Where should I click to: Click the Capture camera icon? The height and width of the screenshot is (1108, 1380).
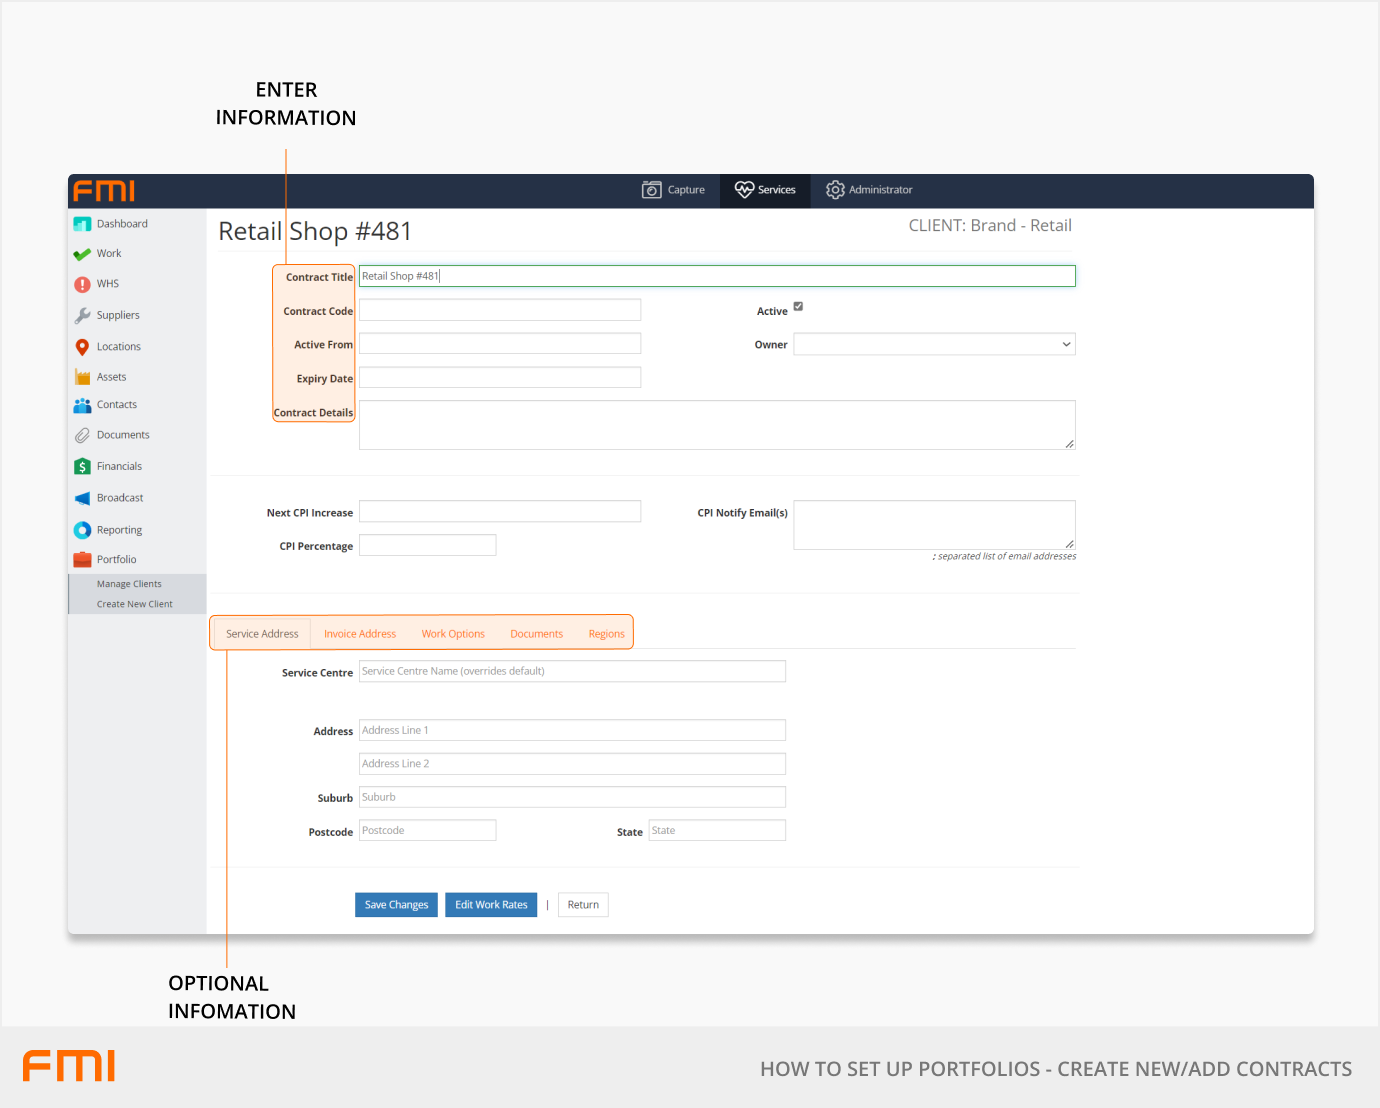(652, 190)
